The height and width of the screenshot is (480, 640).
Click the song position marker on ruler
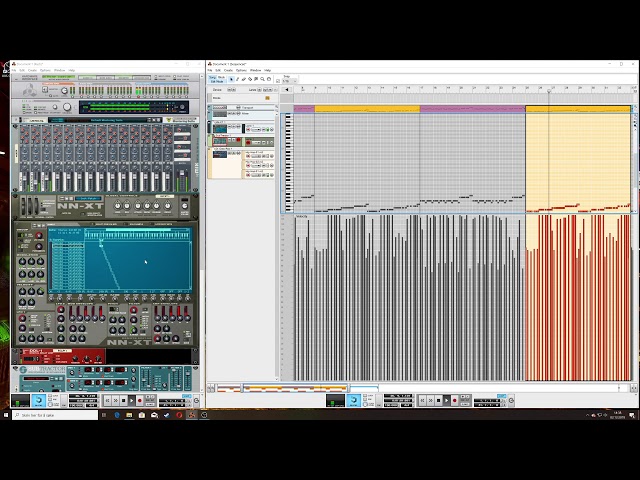pos(549,91)
